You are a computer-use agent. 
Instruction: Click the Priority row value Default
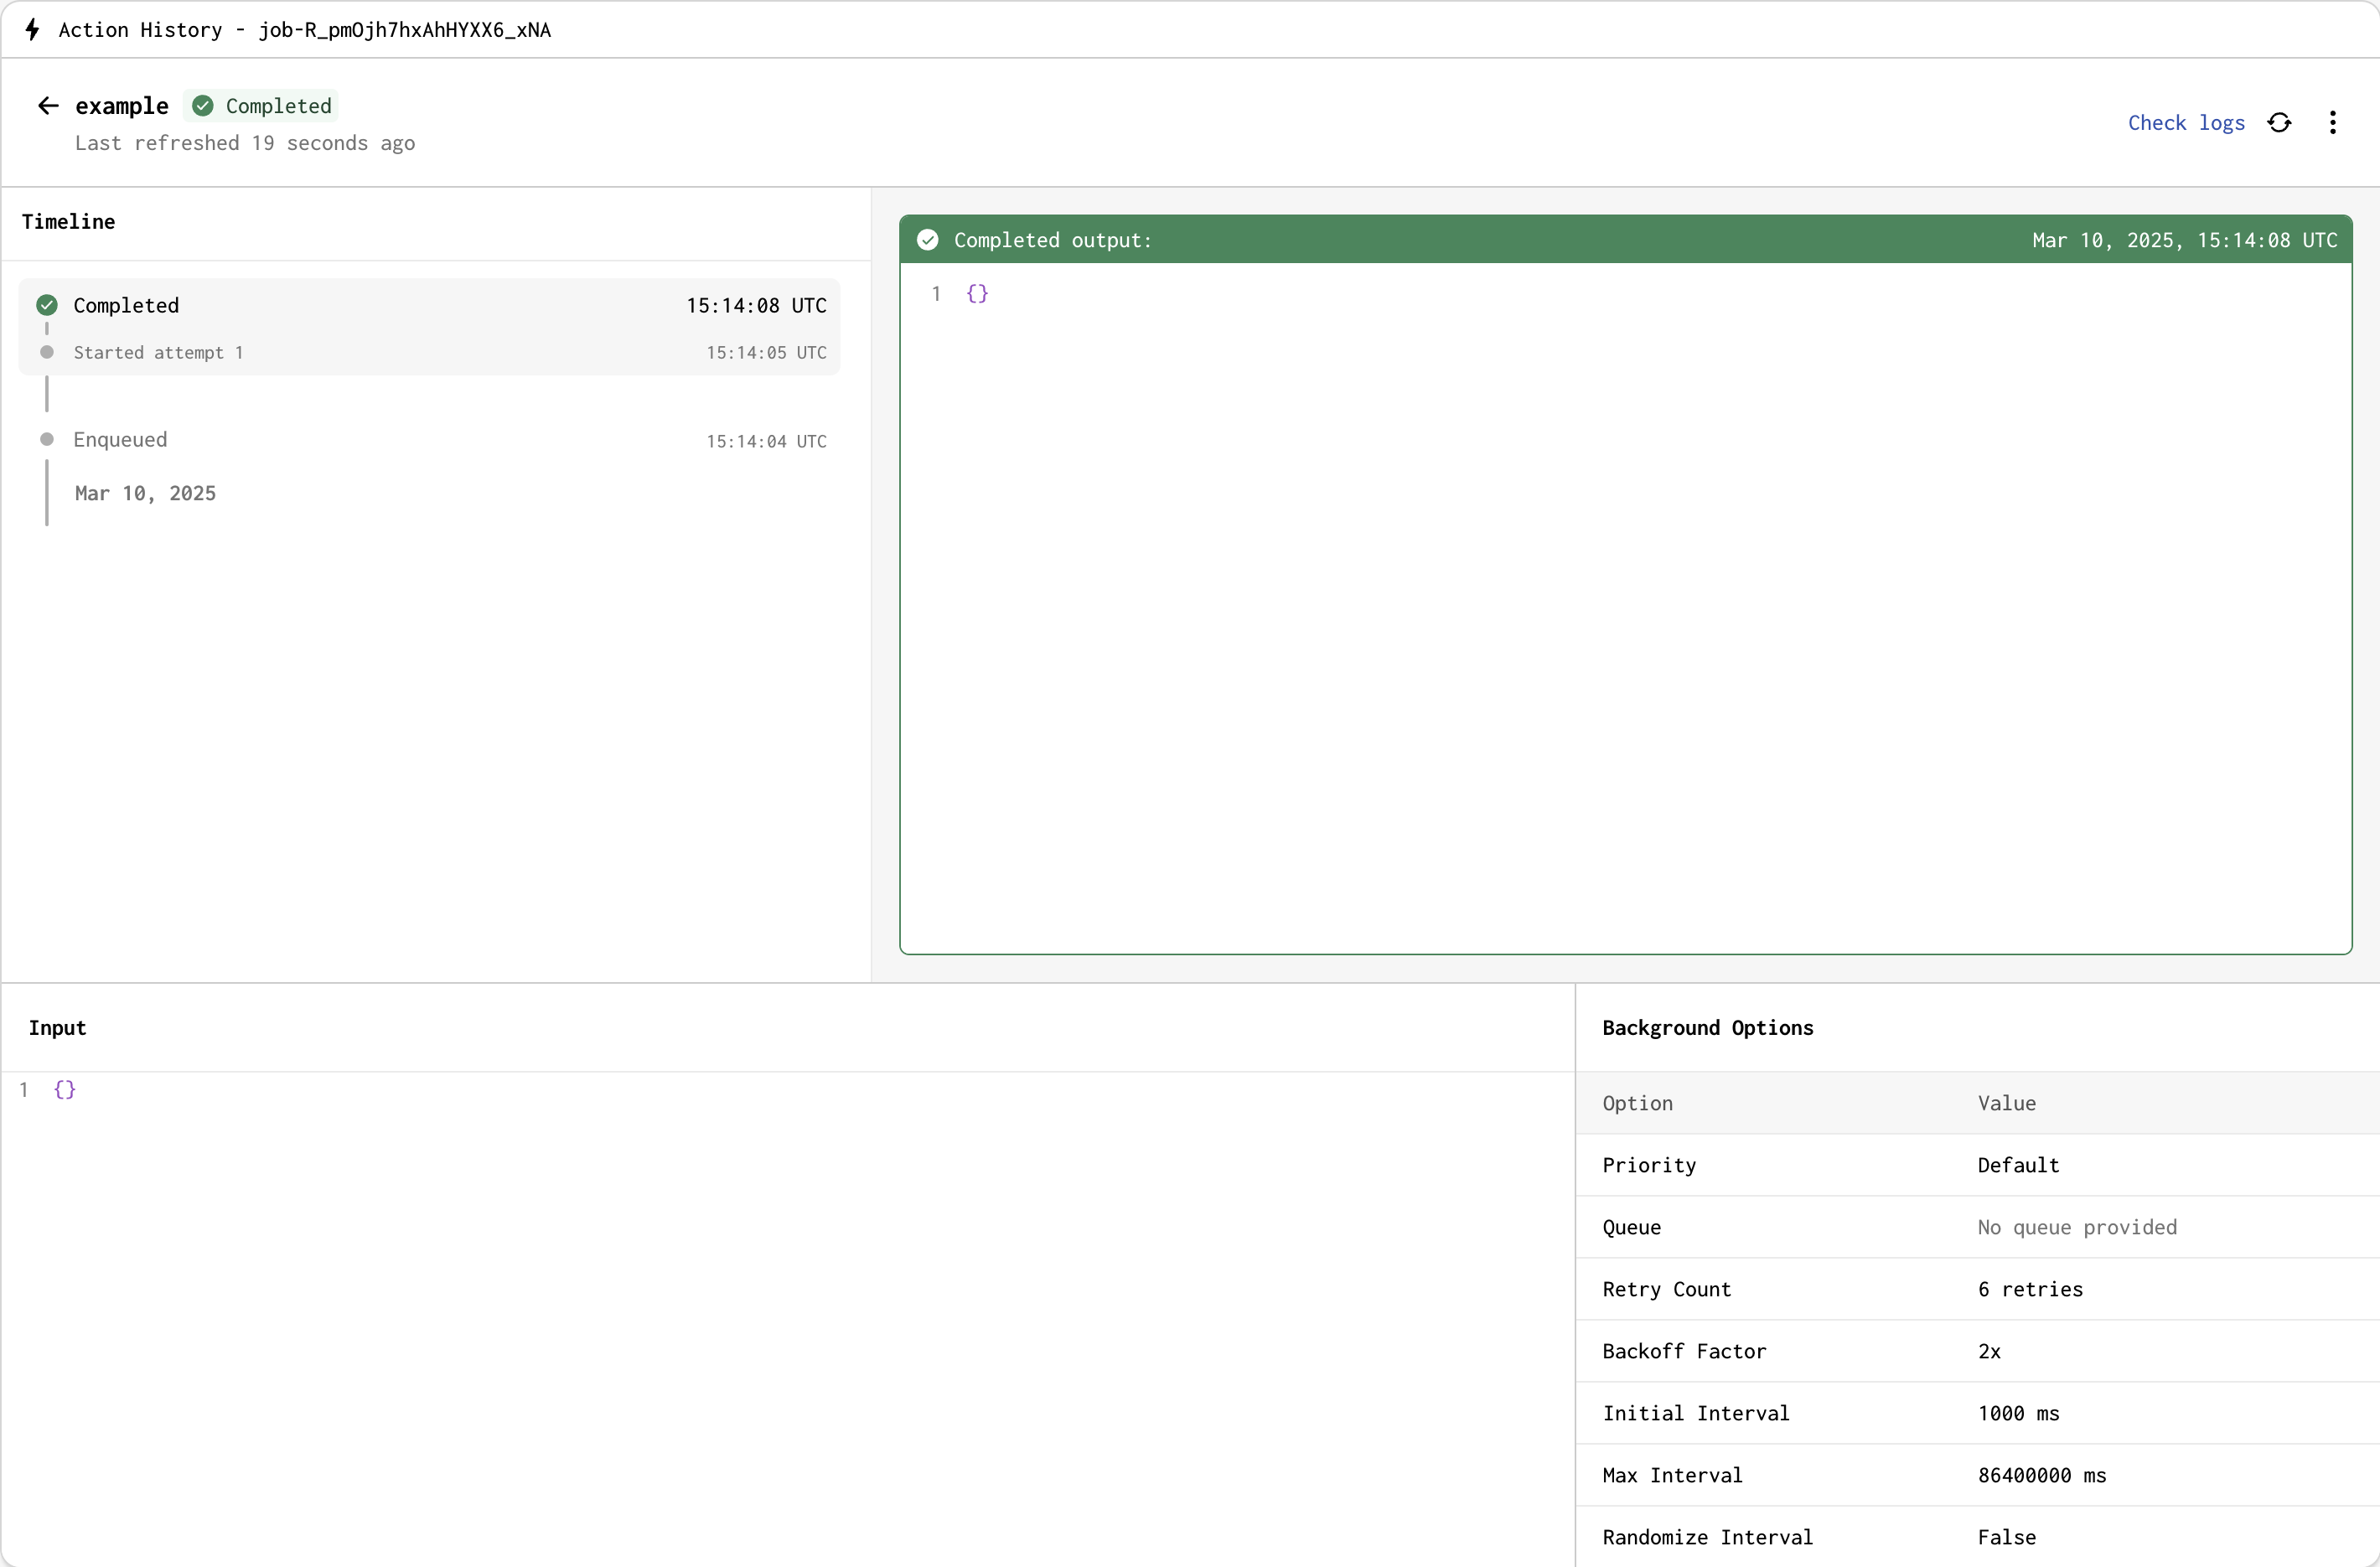click(x=2018, y=1165)
